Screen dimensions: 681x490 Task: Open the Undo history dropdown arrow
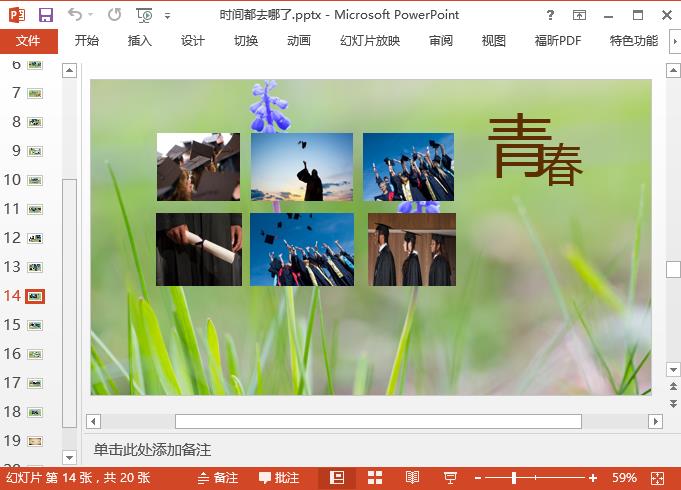(x=91, y=16)
